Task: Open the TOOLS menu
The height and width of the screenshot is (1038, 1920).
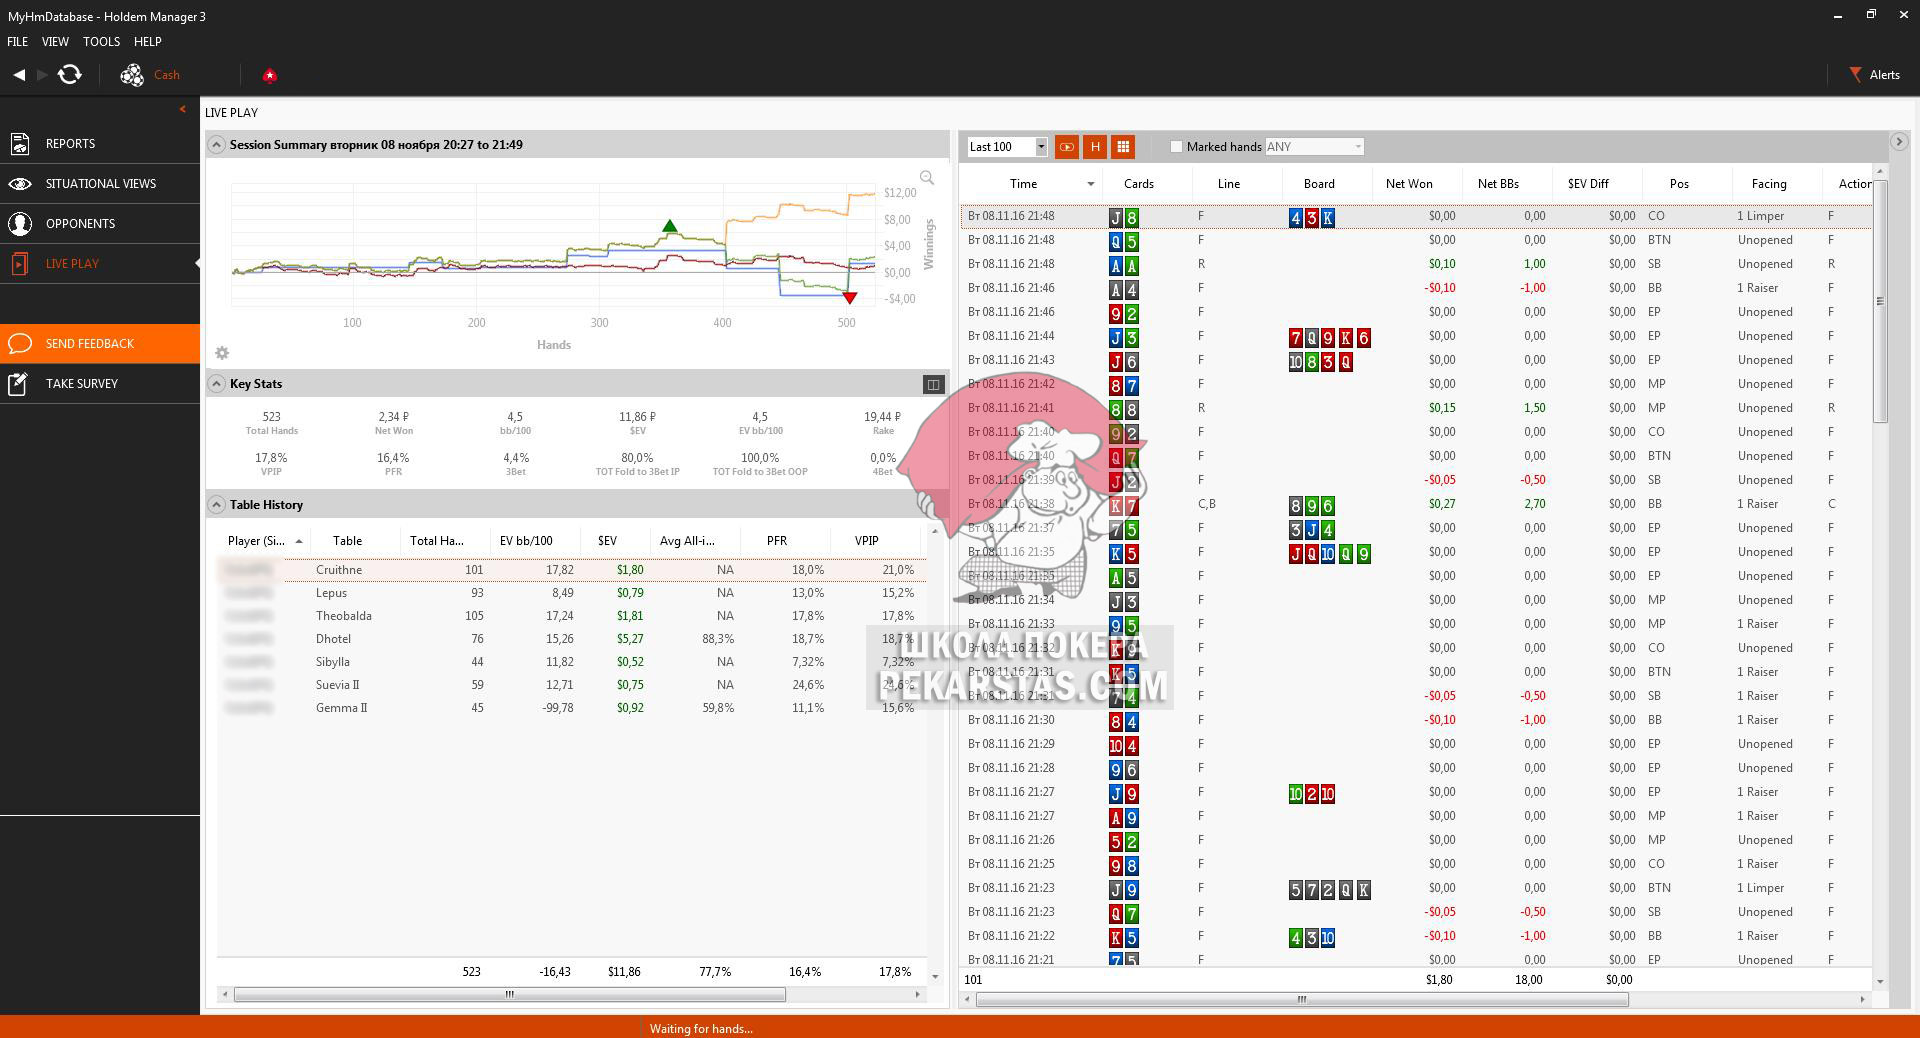Action: tap(101, 42)
